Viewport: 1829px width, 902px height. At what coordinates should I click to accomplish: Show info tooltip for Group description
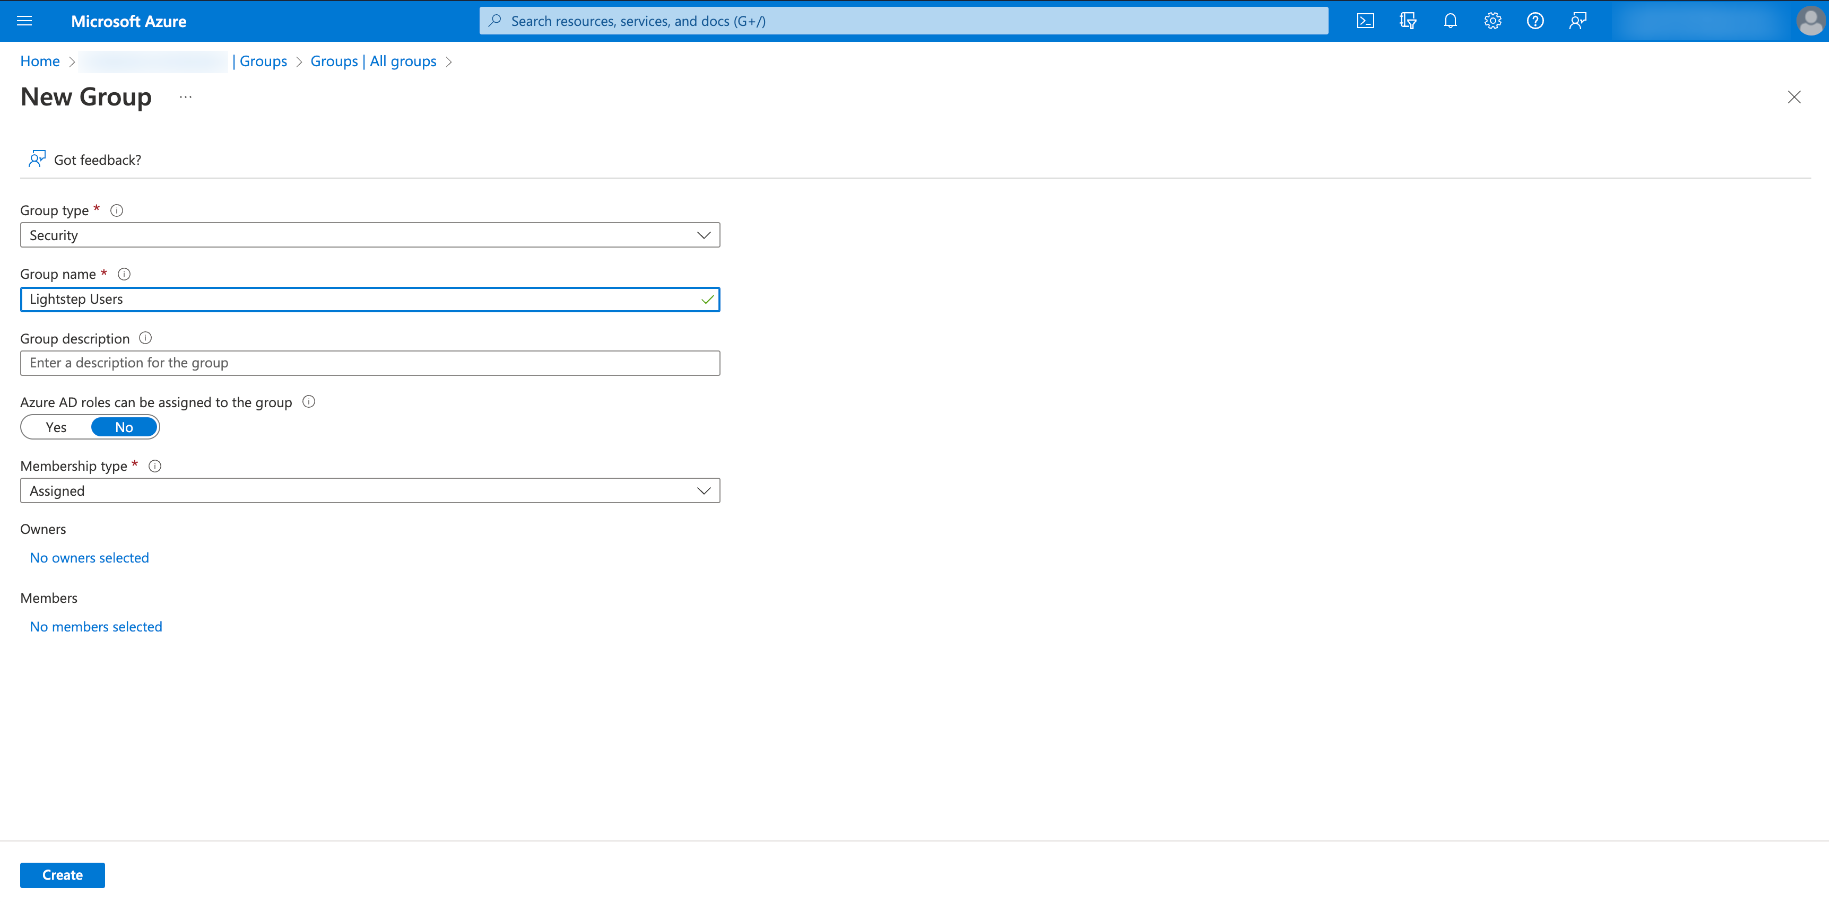click(x=145, y=338)
